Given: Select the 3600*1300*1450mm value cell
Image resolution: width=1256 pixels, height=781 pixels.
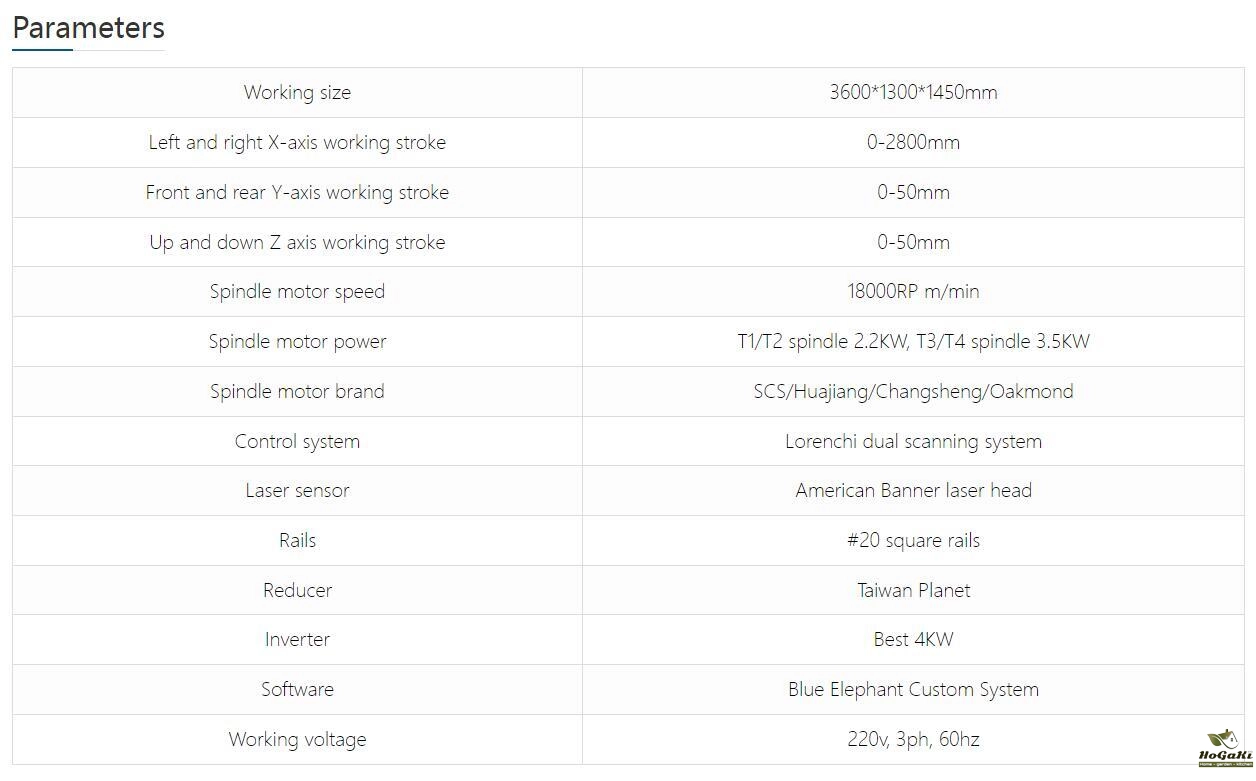Looking at the screenshot, I should point(913,93).
